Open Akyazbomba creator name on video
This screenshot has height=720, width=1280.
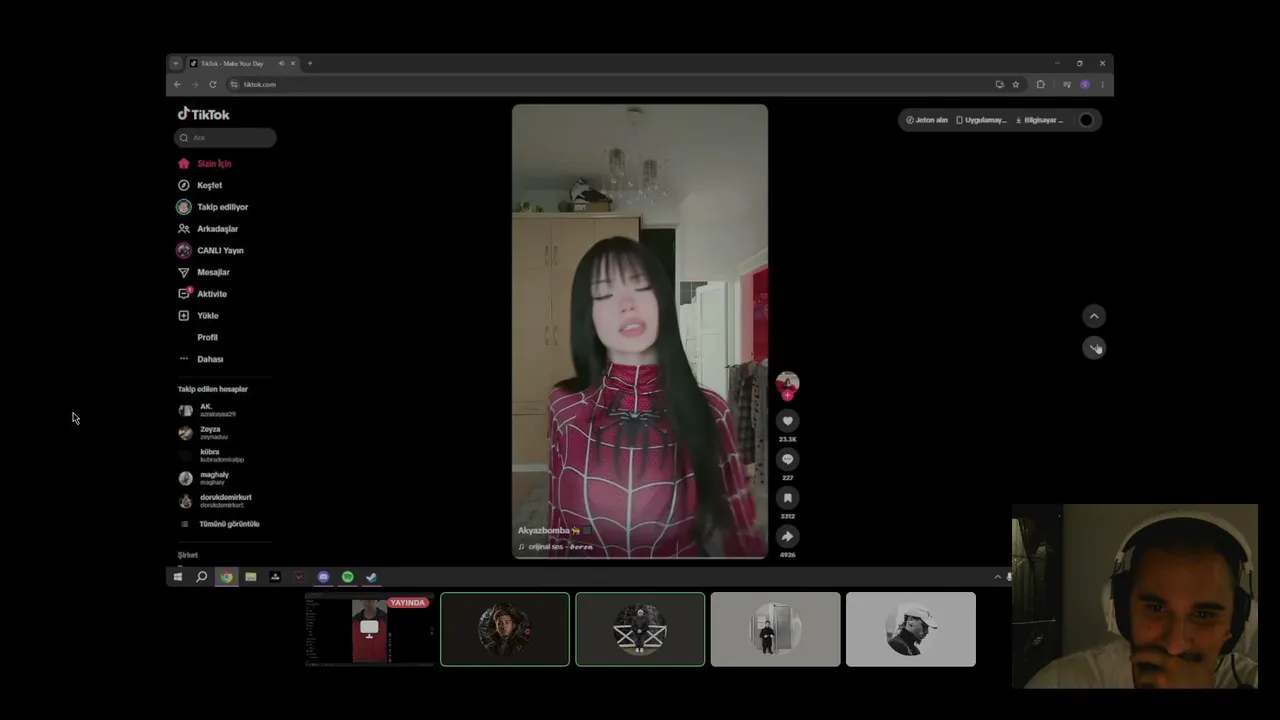pos(543,531)
